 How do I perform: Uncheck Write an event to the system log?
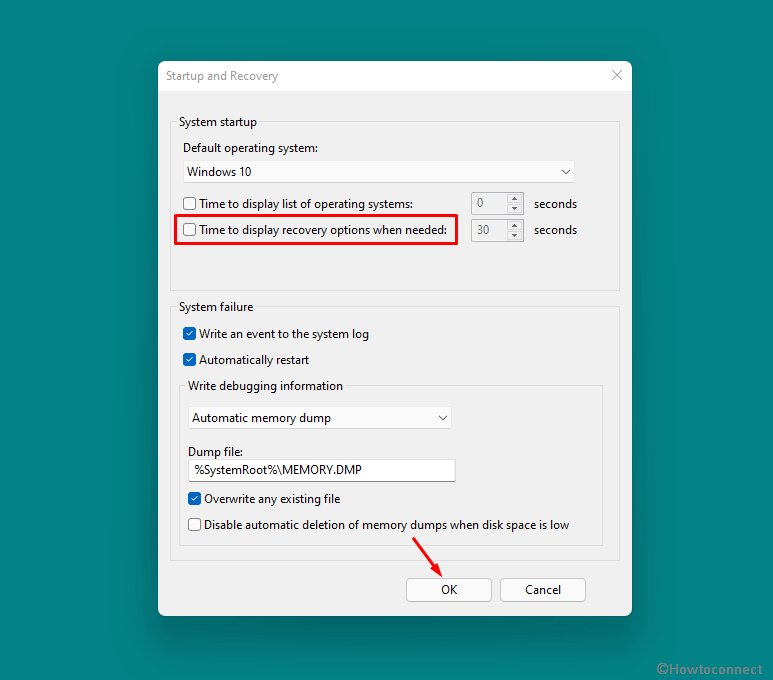click(190, 334)
